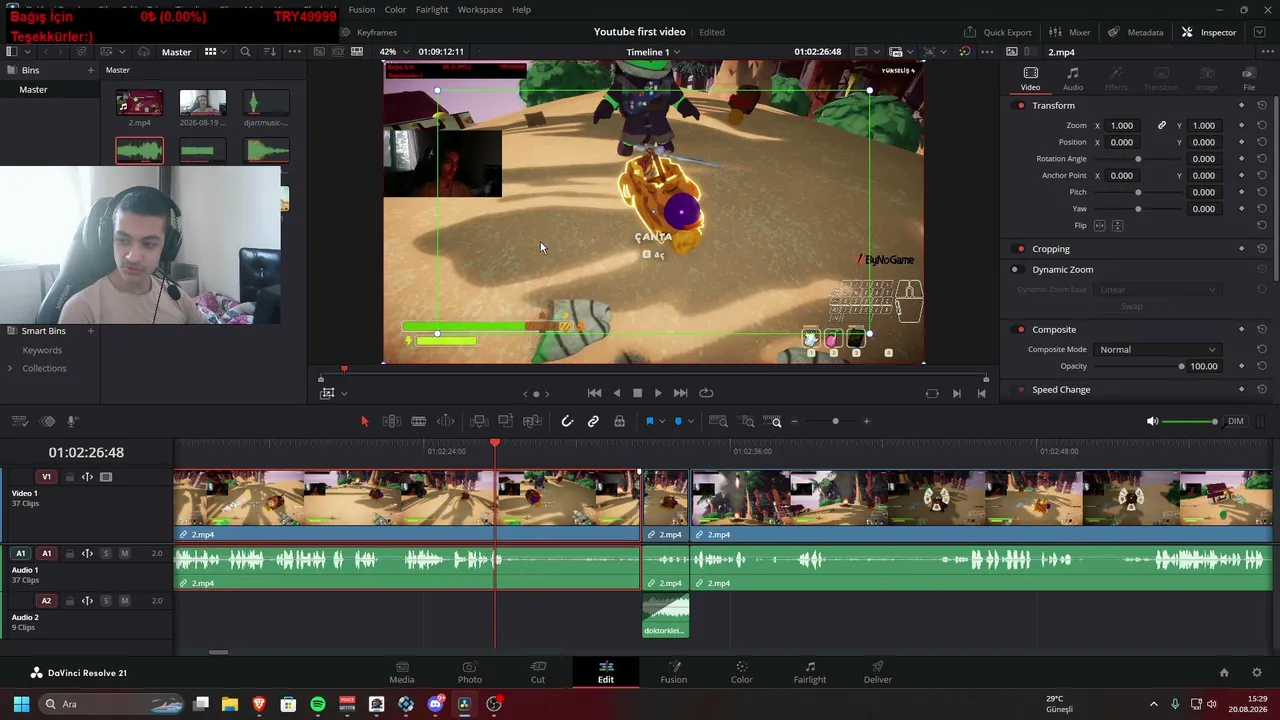Open Project Settings gear icon
This screenshot has width=1280, height=720.
(1257, 672)
